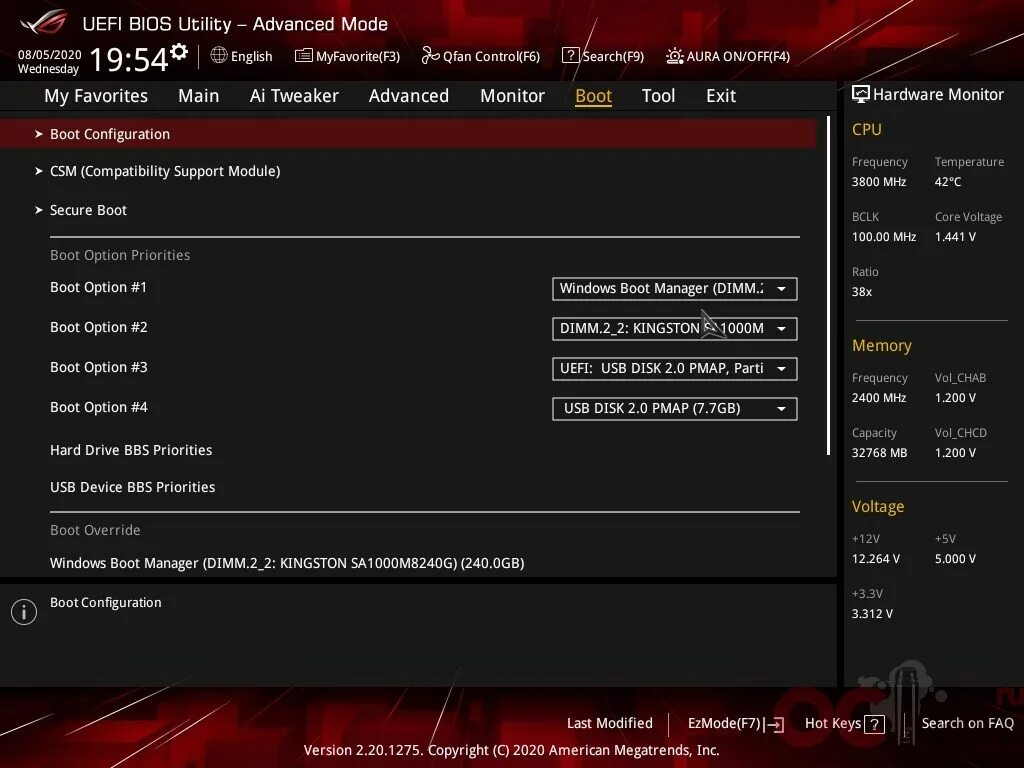Click the 19:54 clock display
Viewport: 1024px width, 768px height.
[129, 59]
